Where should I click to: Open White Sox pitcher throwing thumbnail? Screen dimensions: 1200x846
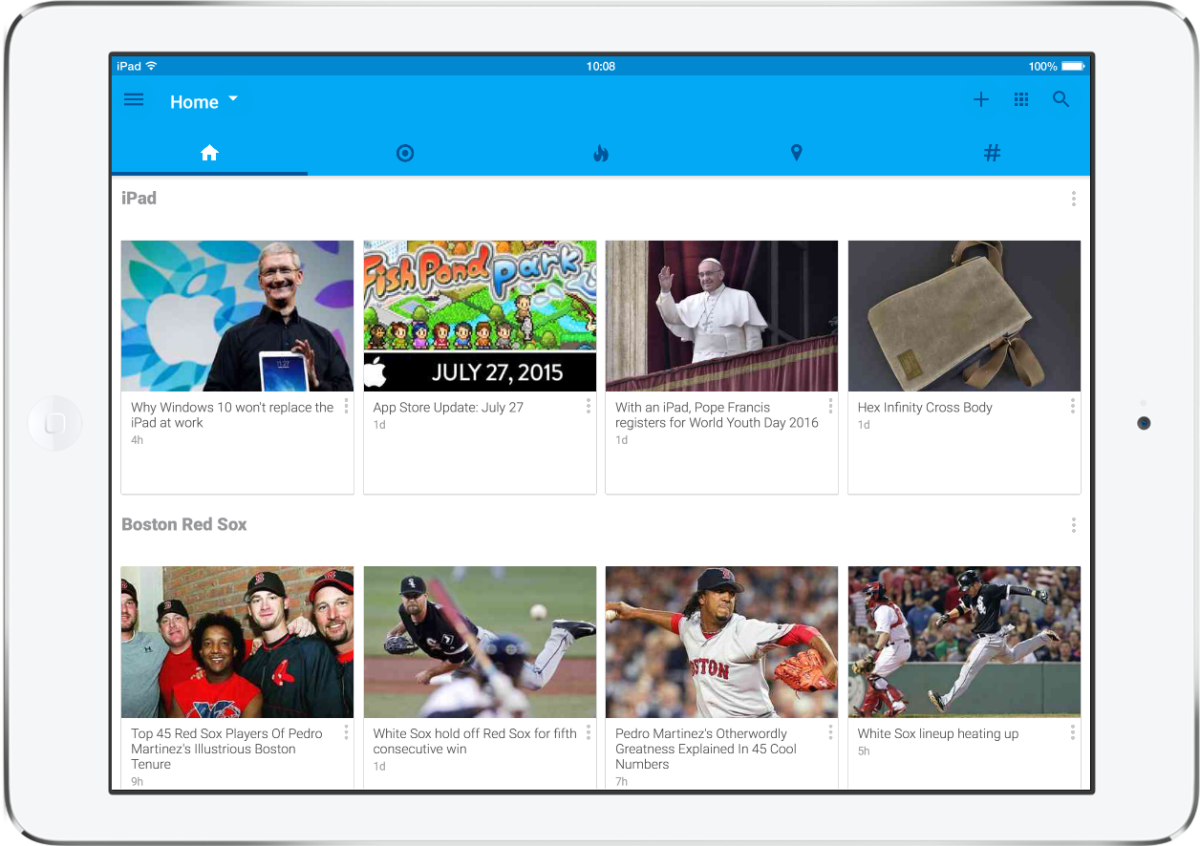tap(480, 642)
